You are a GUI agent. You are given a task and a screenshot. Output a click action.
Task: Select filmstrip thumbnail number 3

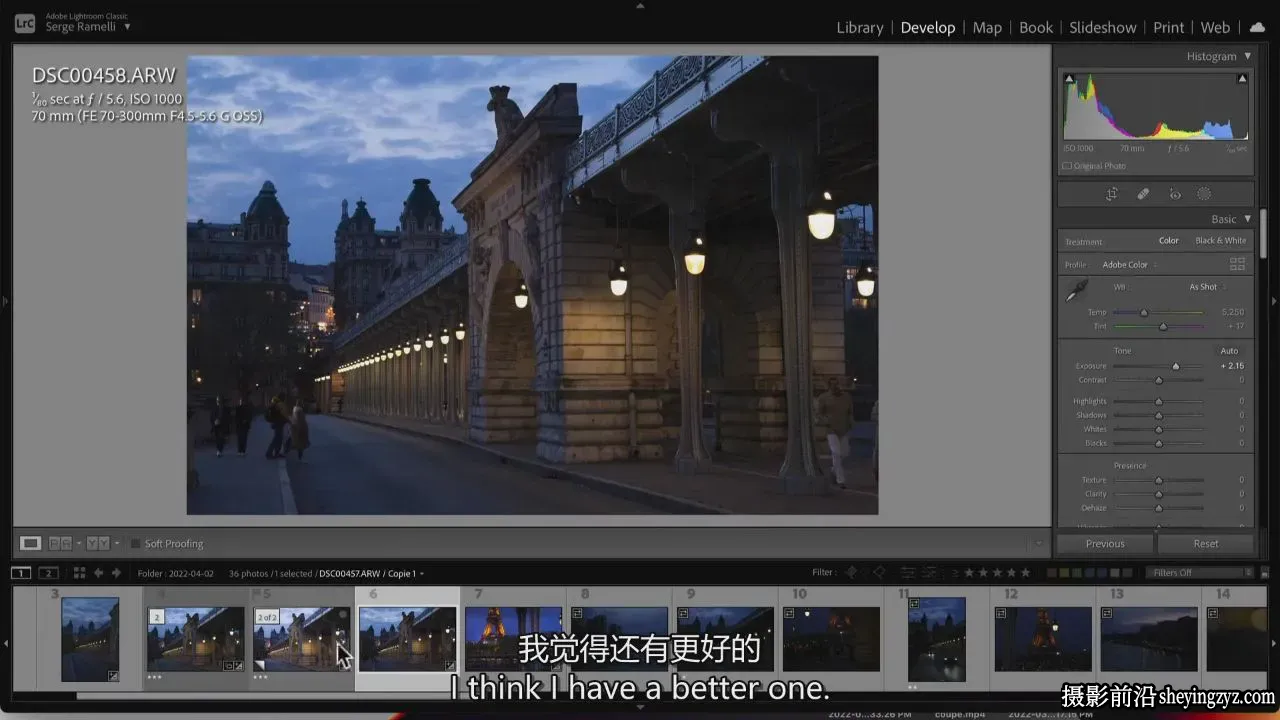coord(90,639)
